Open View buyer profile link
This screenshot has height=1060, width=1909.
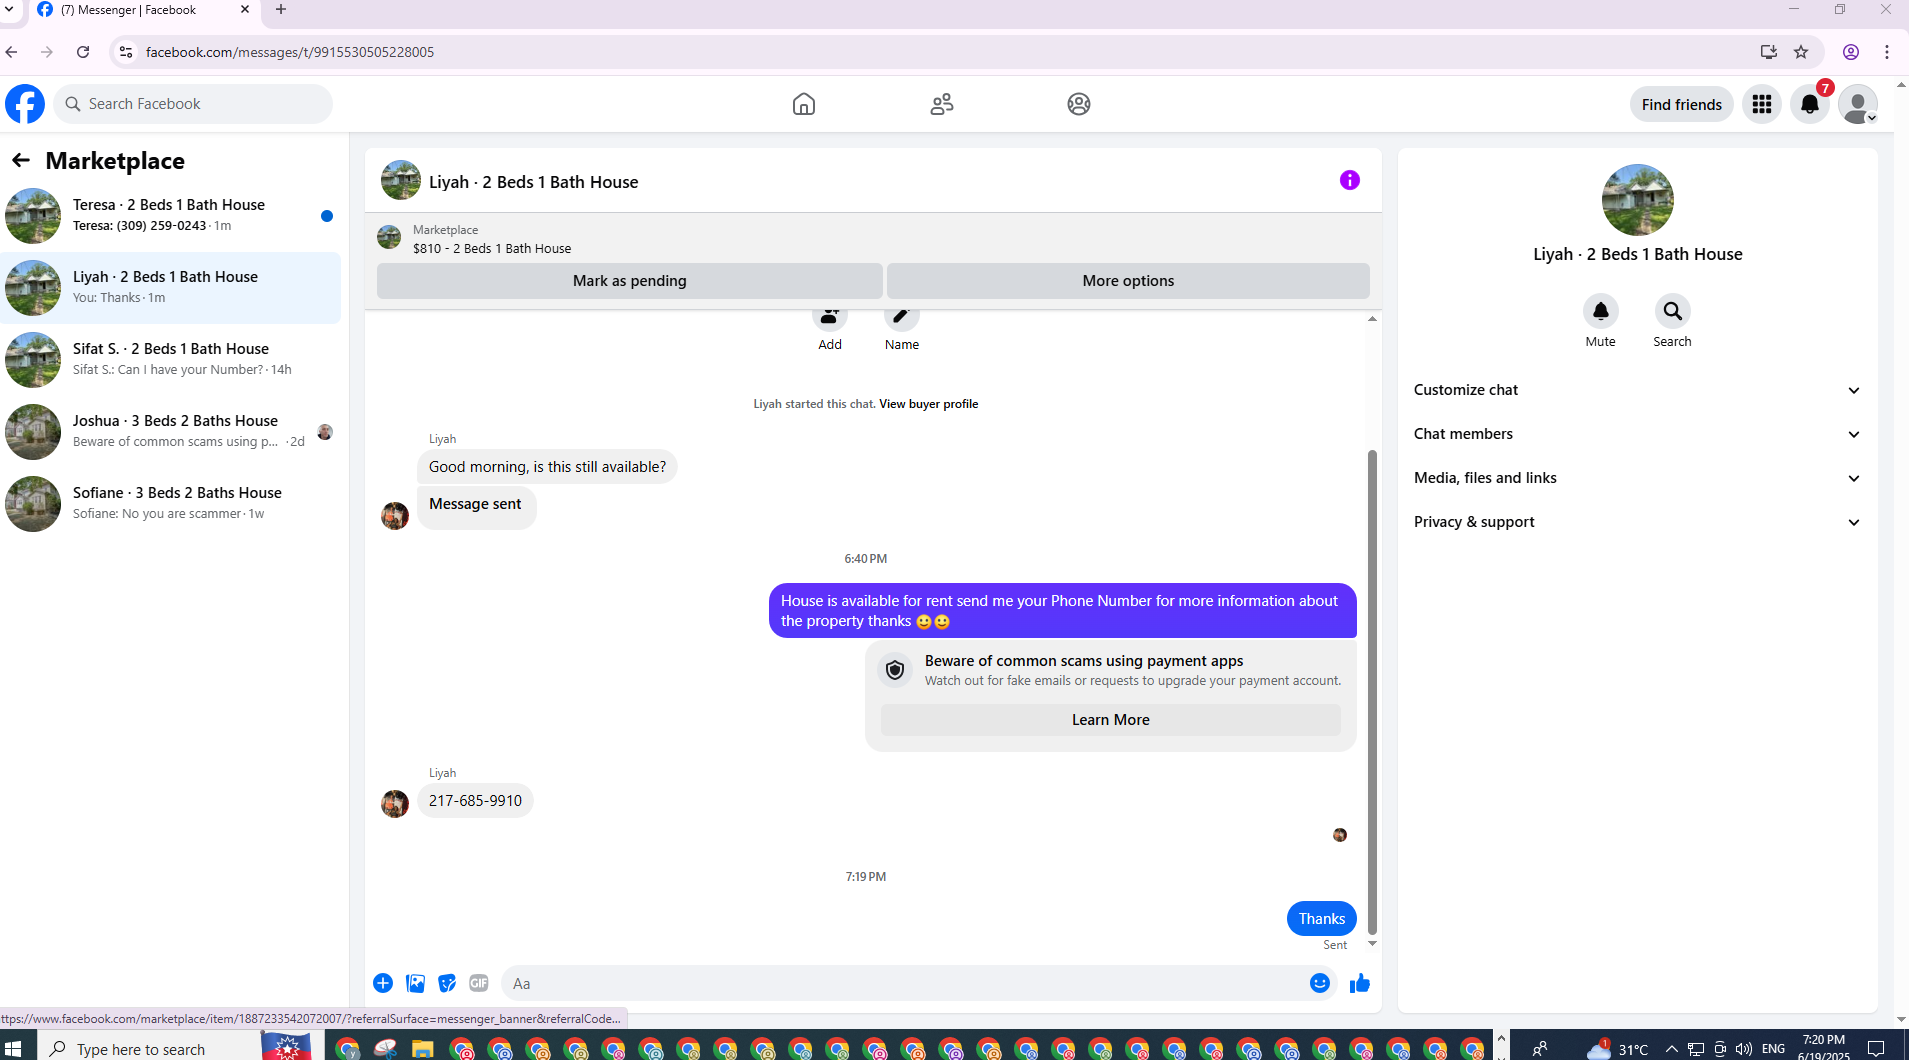(x=928, y=404)
